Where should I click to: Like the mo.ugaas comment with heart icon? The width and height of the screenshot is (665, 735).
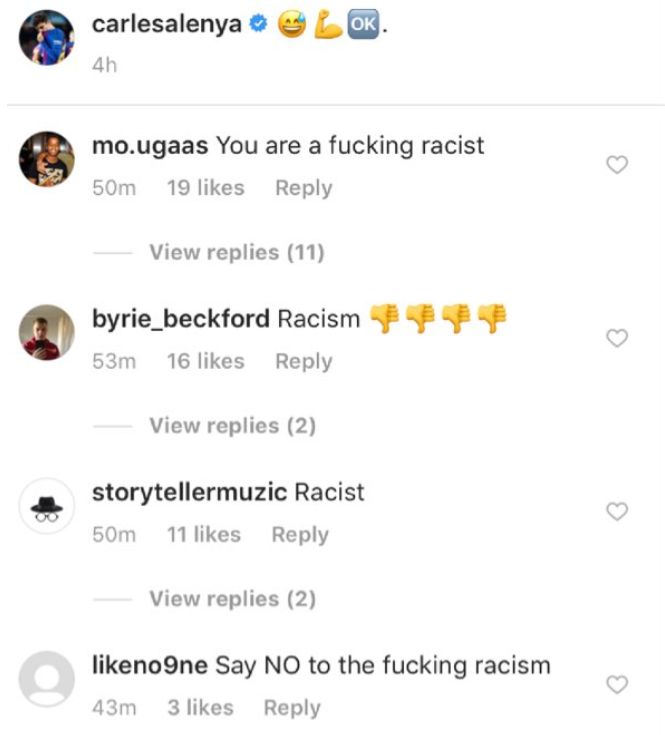[617, 165]
